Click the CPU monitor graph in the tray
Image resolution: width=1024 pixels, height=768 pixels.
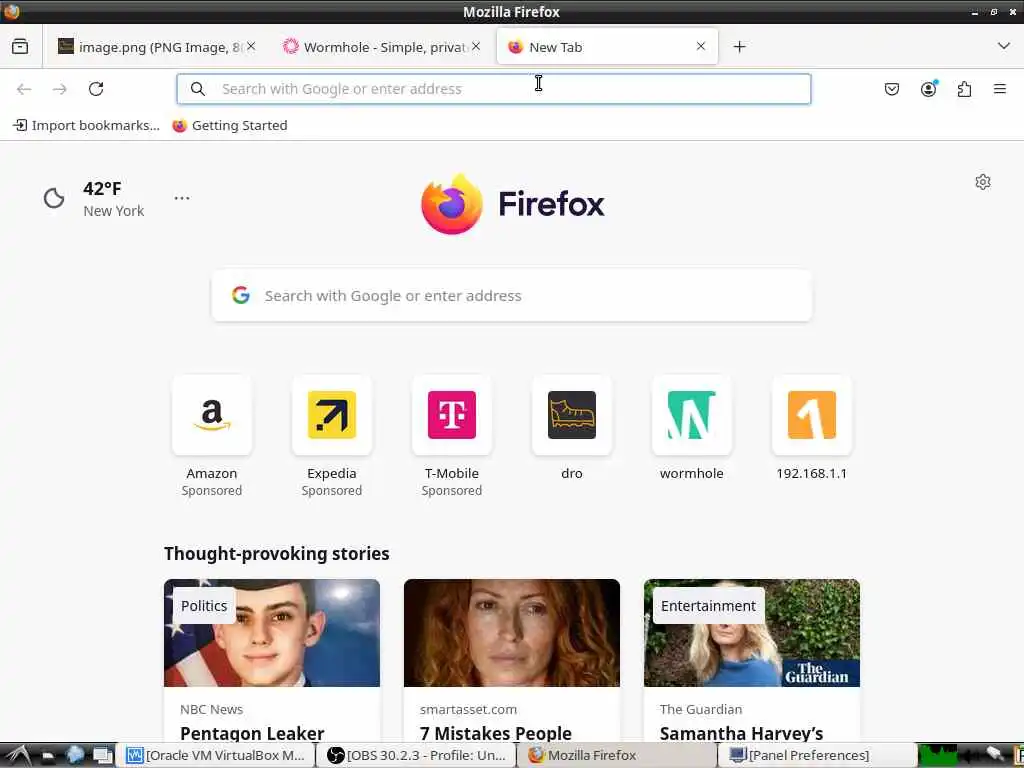point(937,756)
